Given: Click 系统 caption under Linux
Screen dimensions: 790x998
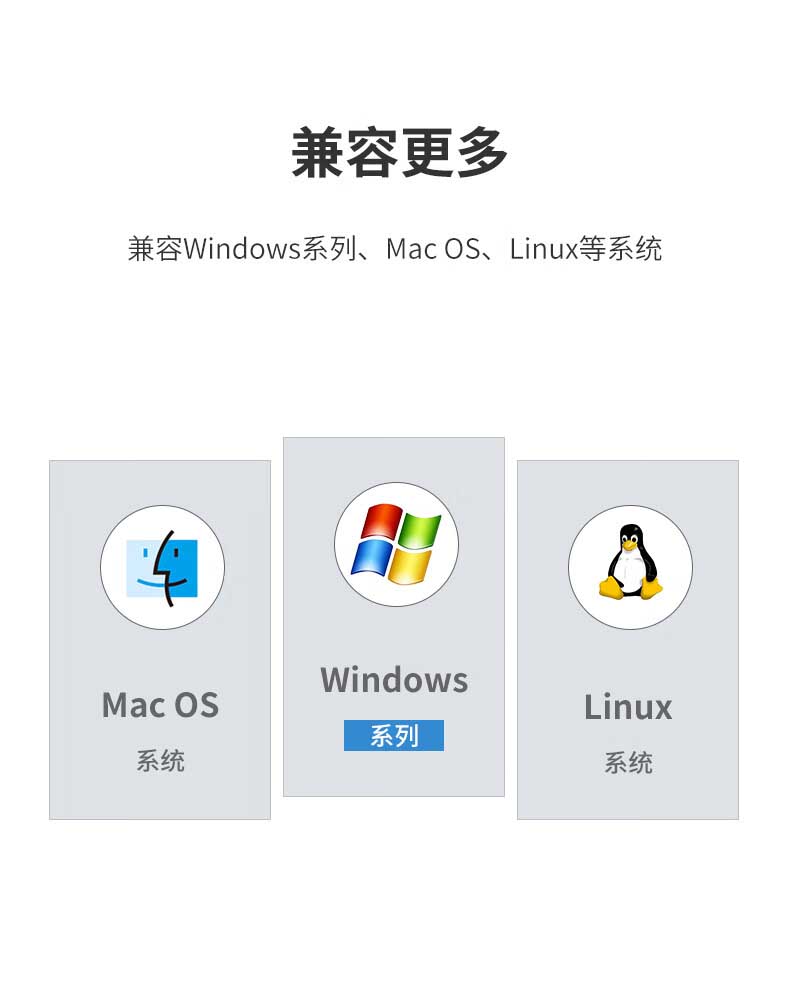Looking at the screenshot, I should (628, 763).
